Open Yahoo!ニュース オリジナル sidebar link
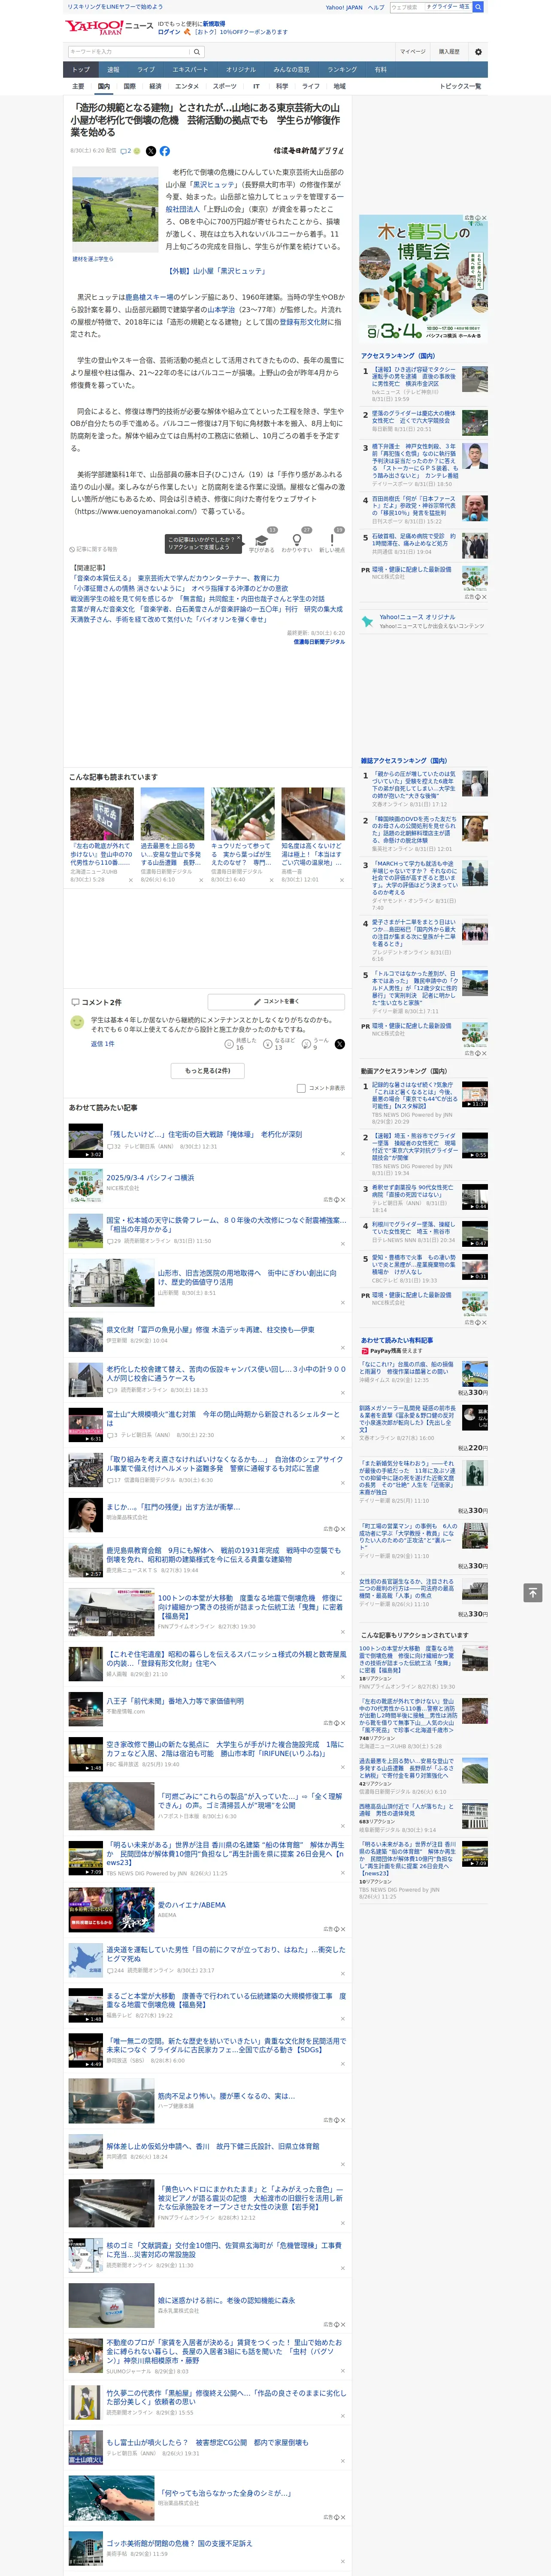This screenshot has height=2576, width=551. tap(417, 617)
